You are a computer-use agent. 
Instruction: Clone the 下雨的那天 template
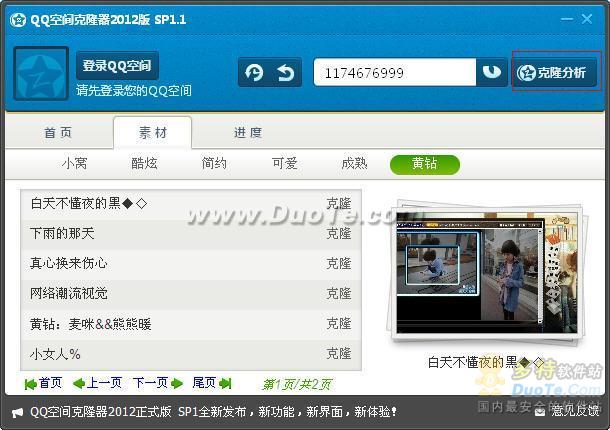(338, 234)
